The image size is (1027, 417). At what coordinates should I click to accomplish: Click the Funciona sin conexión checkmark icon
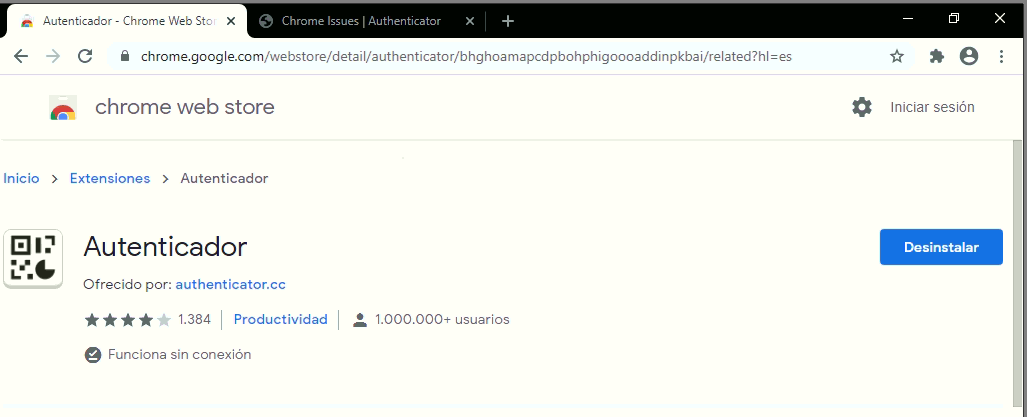coord(92,355)
